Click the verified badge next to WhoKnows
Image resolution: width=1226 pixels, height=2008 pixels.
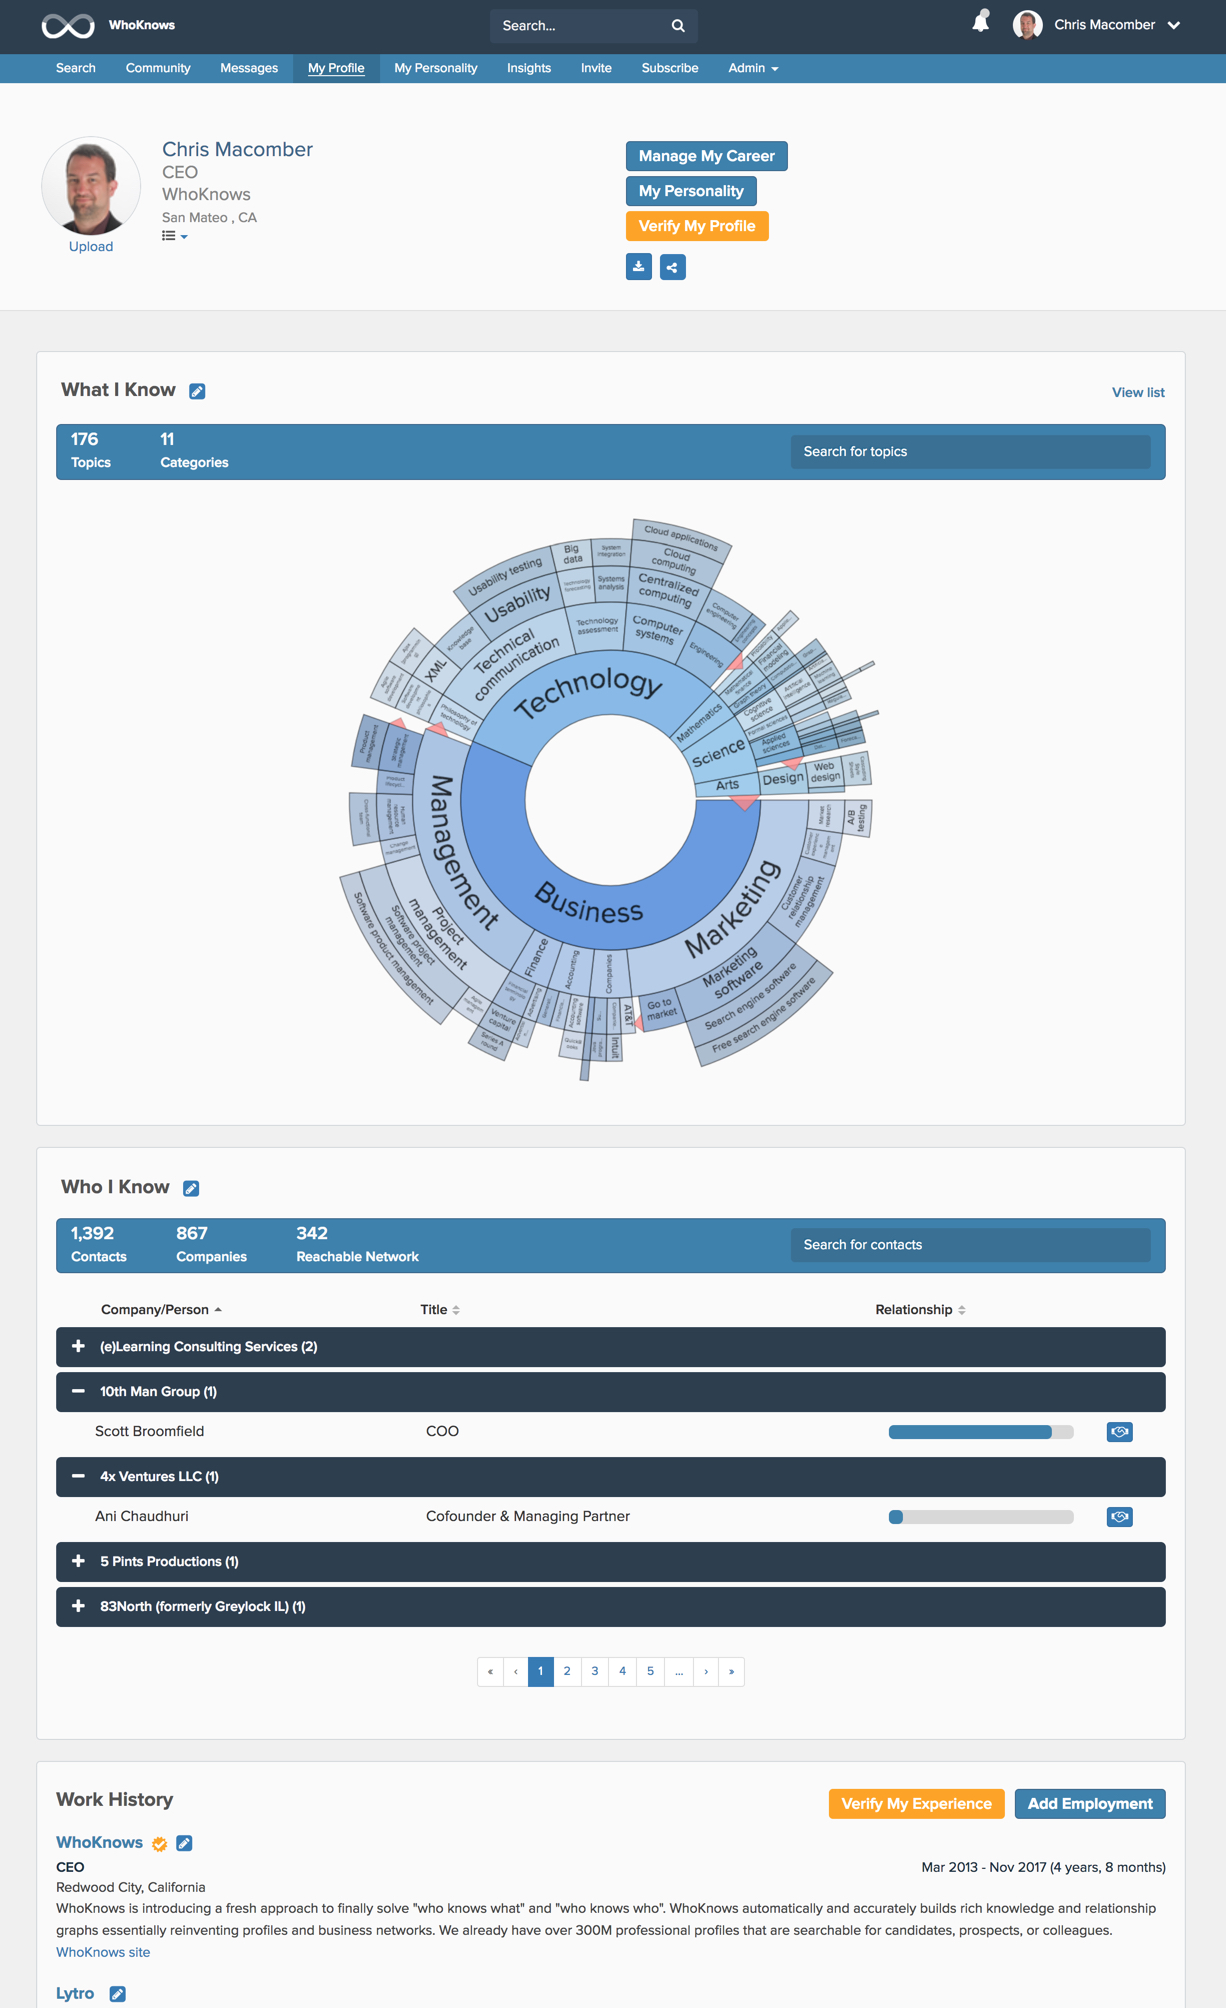(160, 1844)
